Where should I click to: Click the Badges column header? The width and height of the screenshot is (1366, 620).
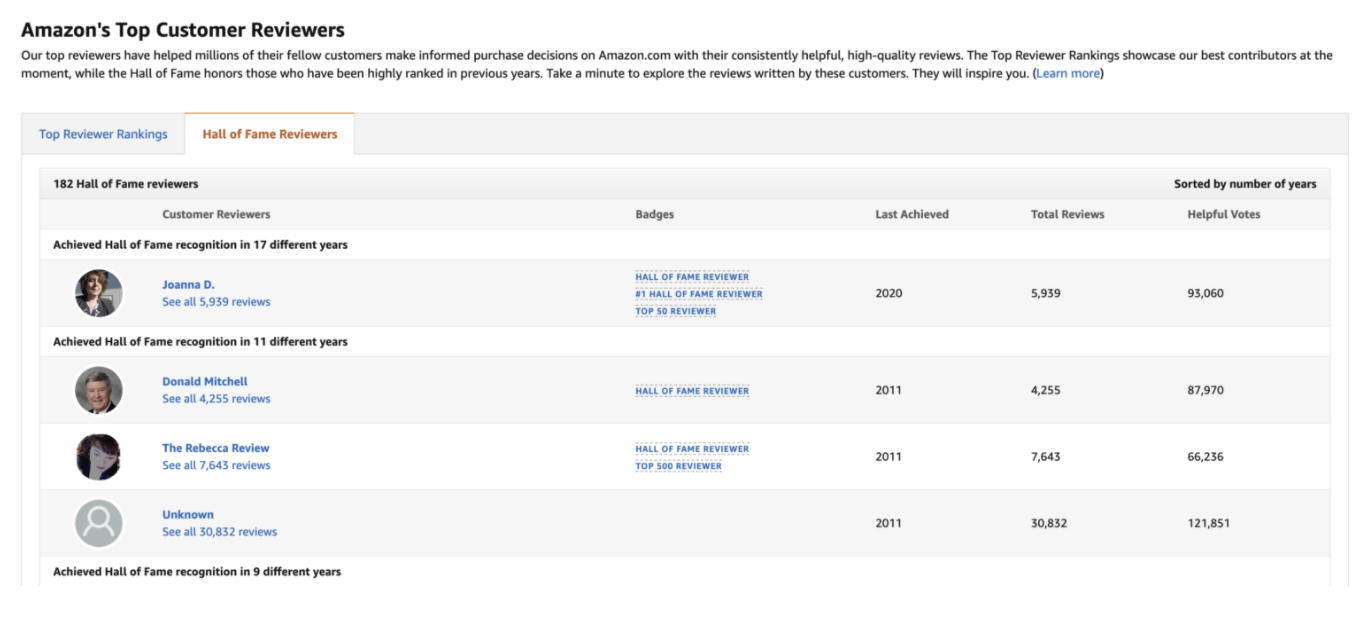pyautogui.click(x=655, y=214)
